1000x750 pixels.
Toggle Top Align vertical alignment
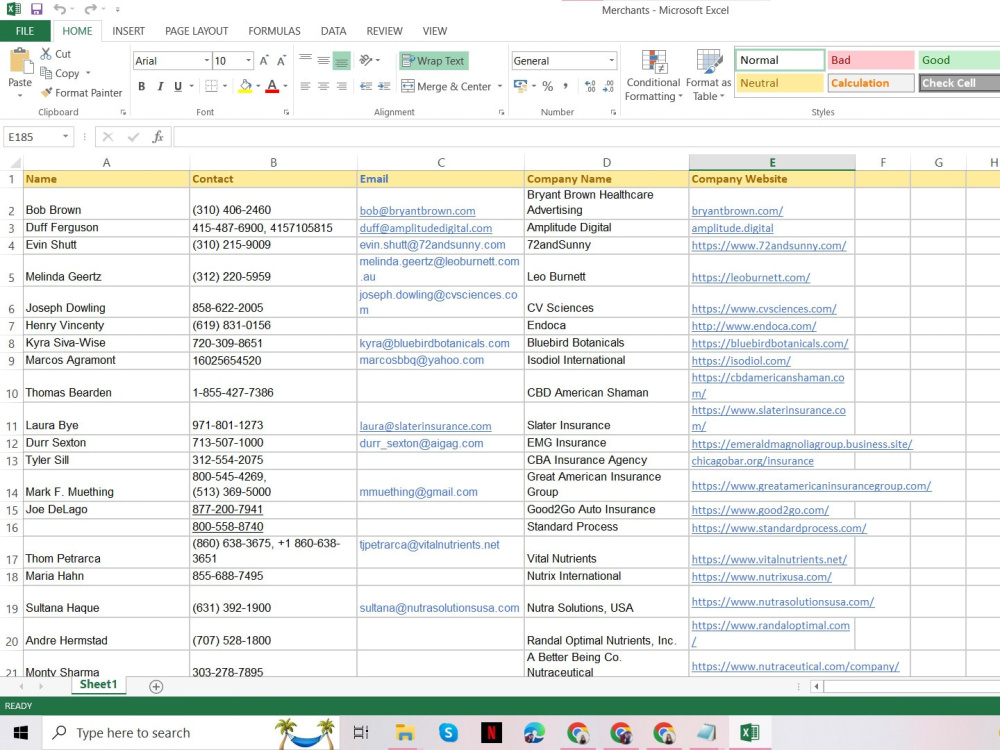pos(305,60)
